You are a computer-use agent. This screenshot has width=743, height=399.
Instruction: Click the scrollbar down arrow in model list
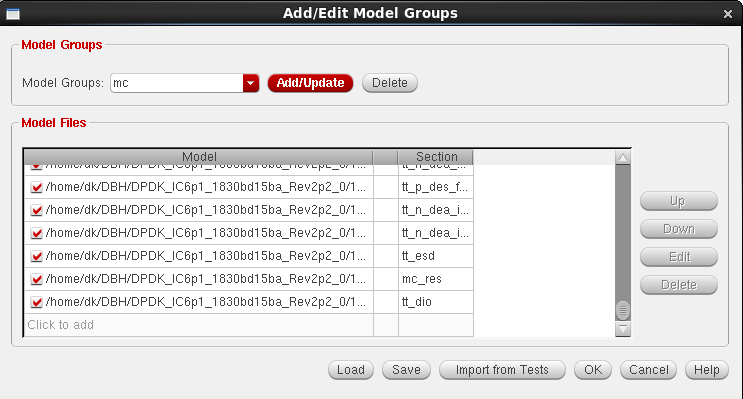click(623, 328)
